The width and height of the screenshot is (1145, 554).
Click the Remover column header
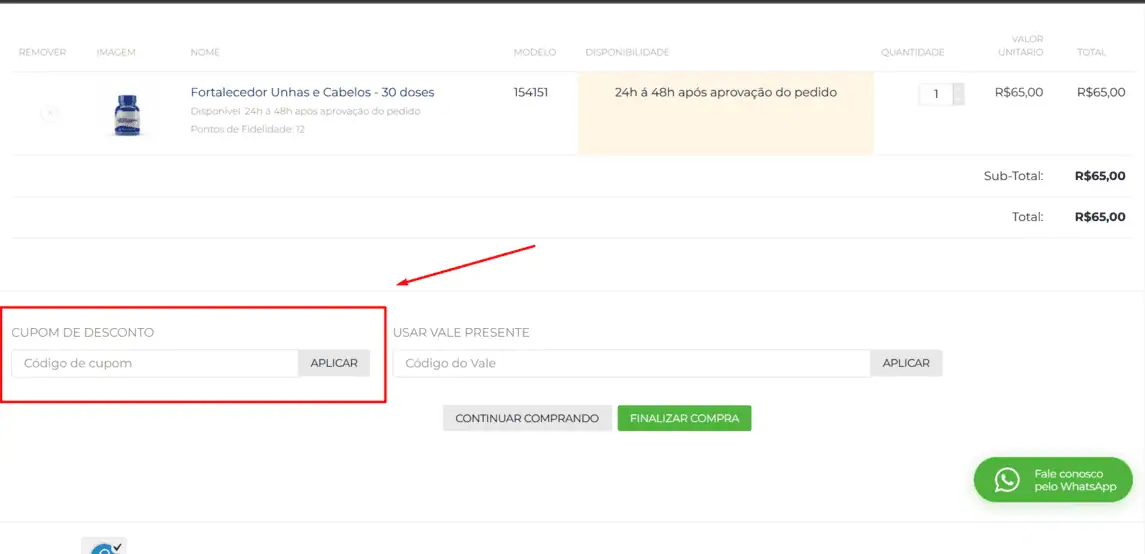(x=42, y=52)
